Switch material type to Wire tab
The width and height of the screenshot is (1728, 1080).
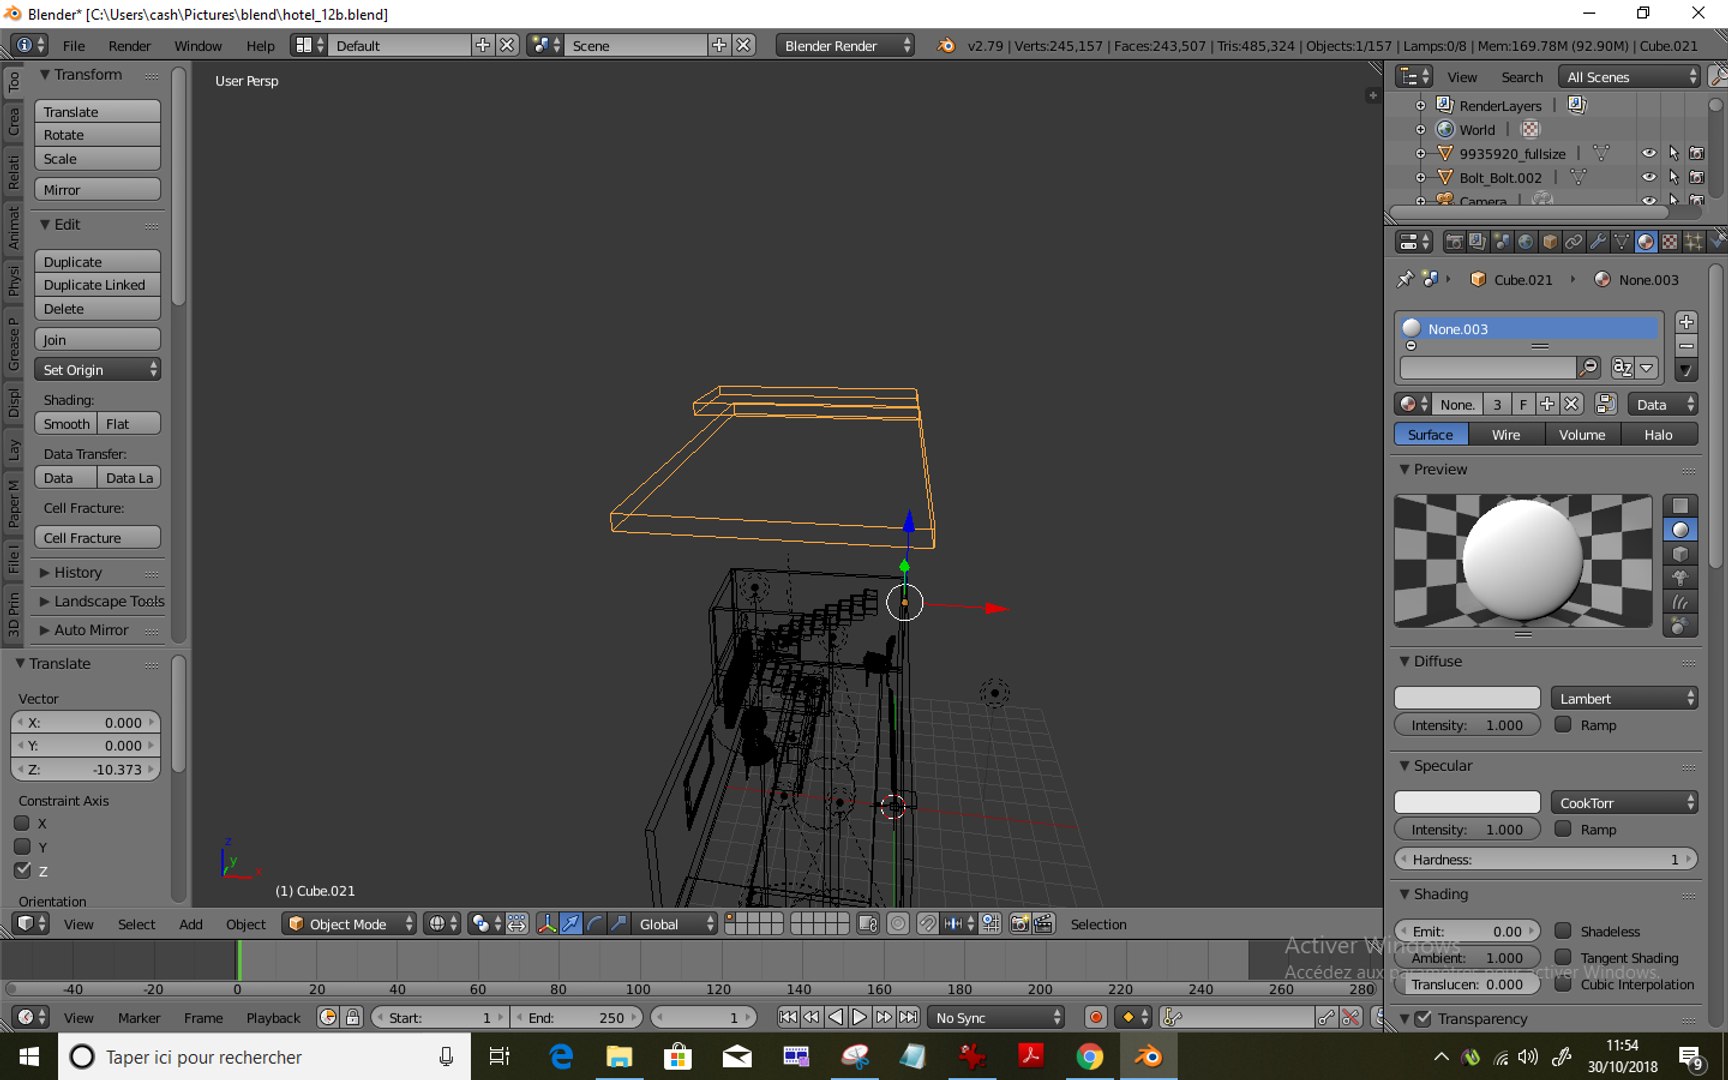[1506, 434]
